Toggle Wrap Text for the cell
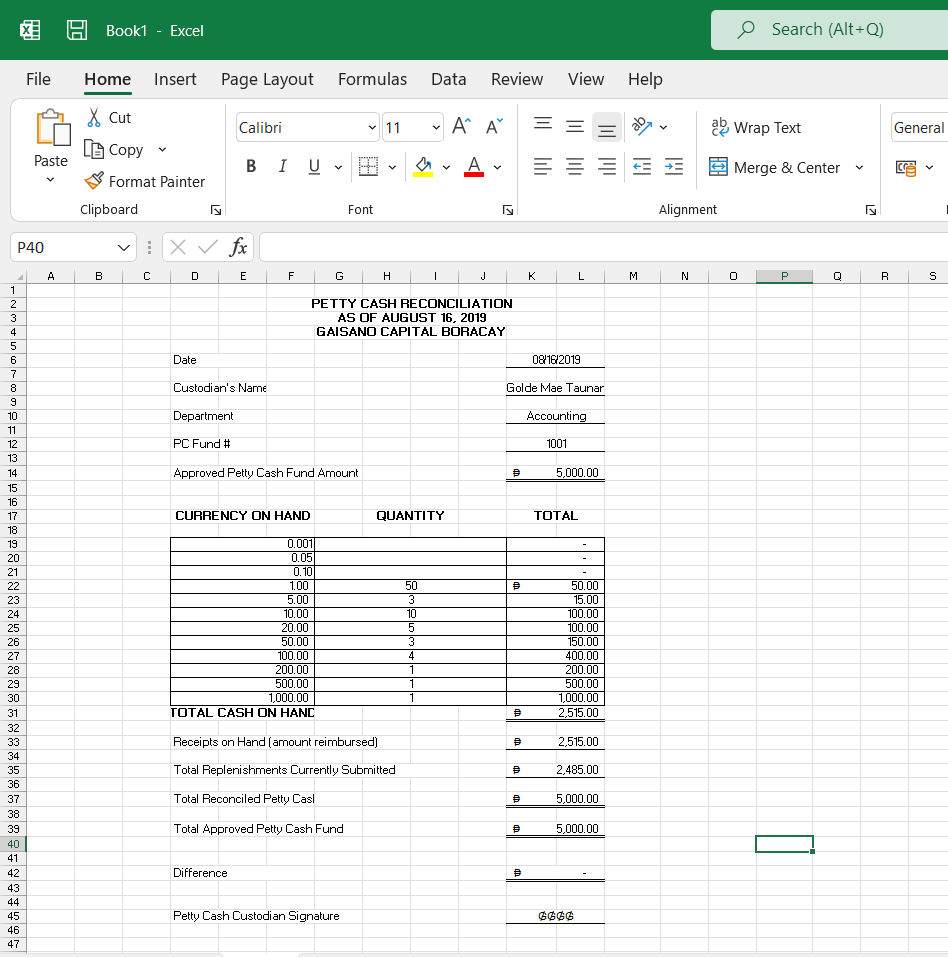This screenshot has width=948, height=957. pos(755,127)
